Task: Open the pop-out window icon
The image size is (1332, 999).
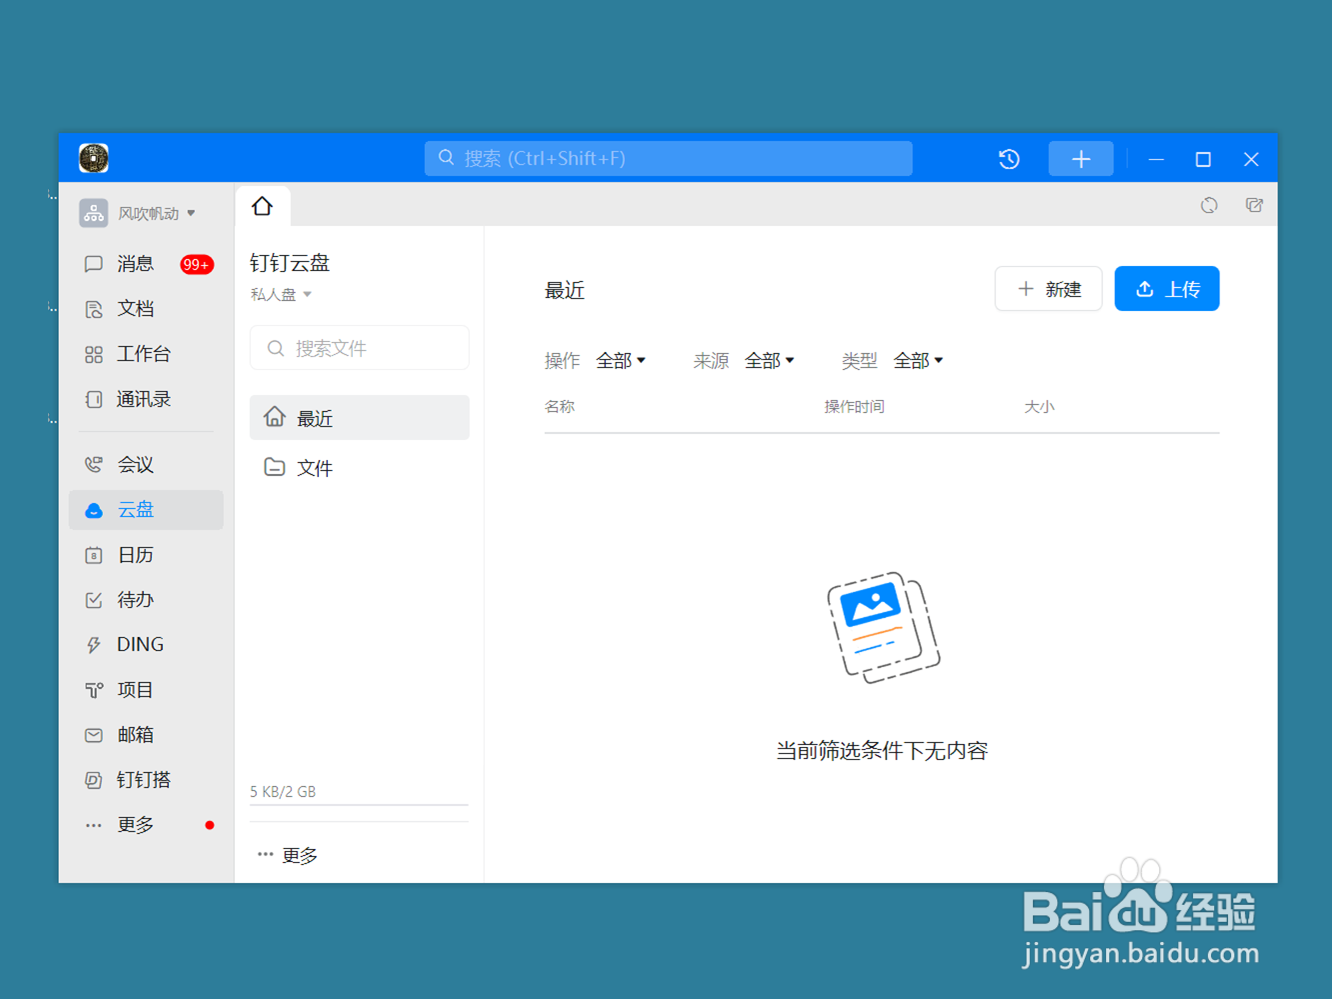Action: tap(1254, 205)
